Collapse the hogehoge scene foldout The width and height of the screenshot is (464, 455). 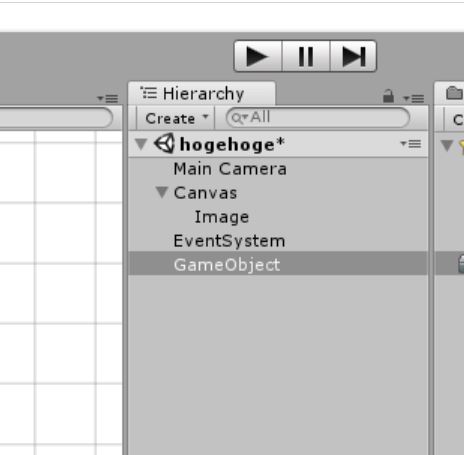click(x=141, y=144)
